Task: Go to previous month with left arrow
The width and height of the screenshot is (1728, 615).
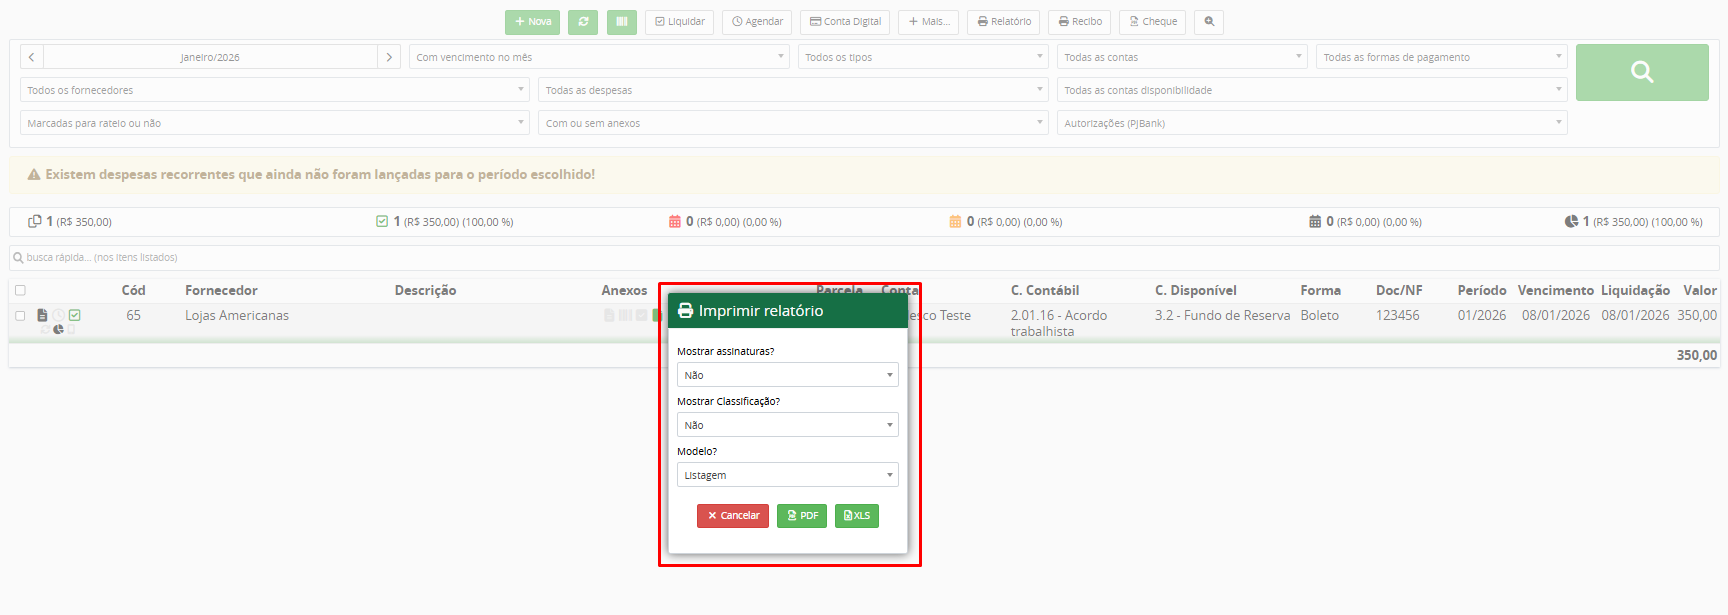Action: point(32,57)
